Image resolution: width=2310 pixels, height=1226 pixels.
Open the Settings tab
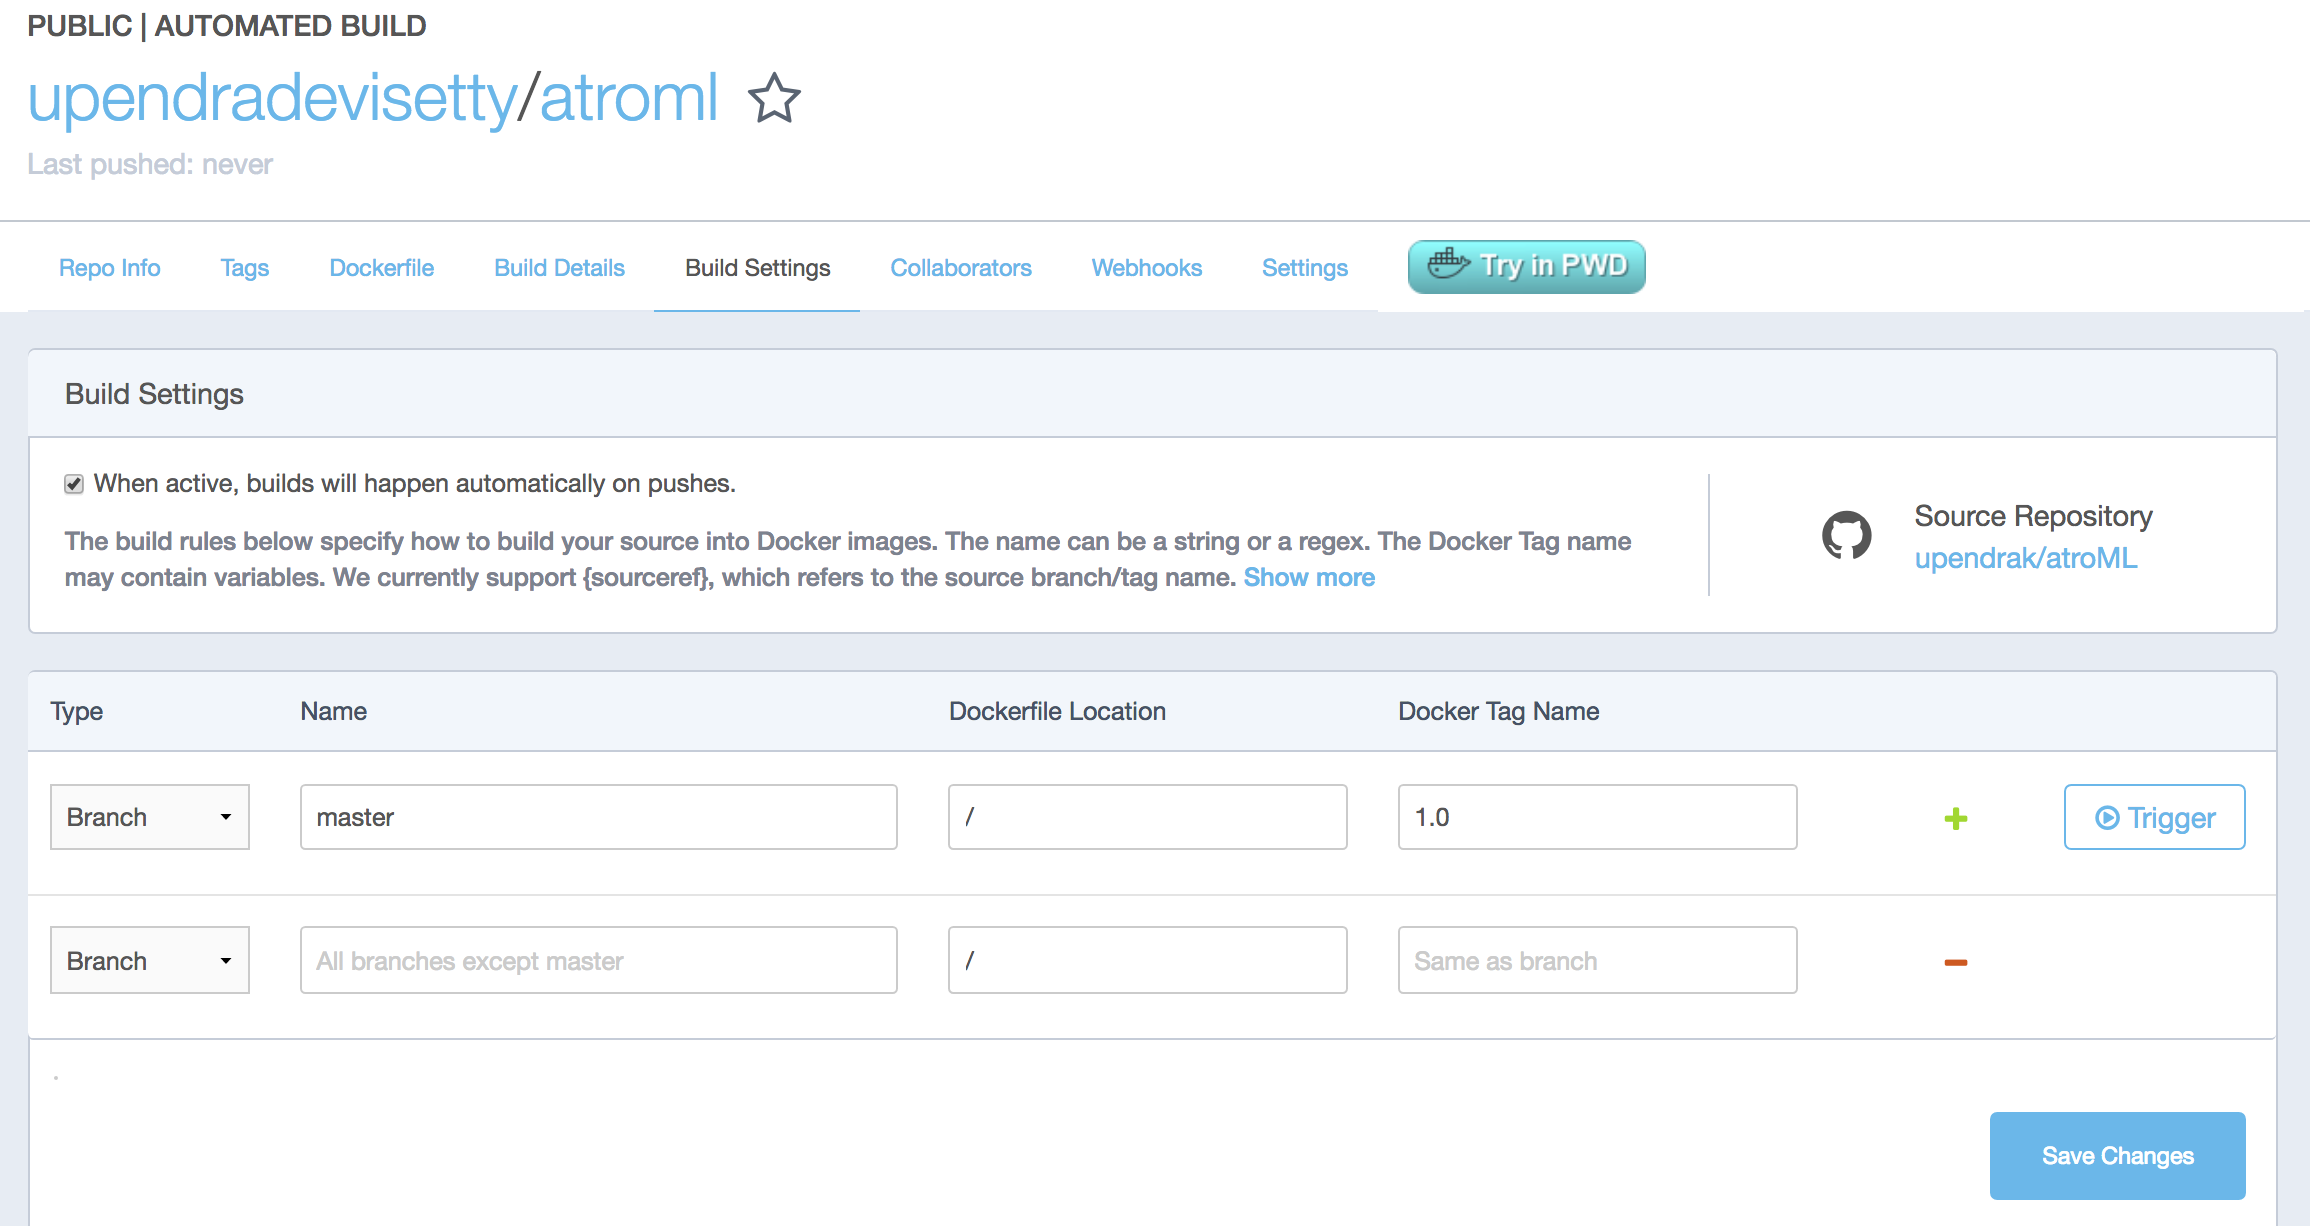point(1305,268)
